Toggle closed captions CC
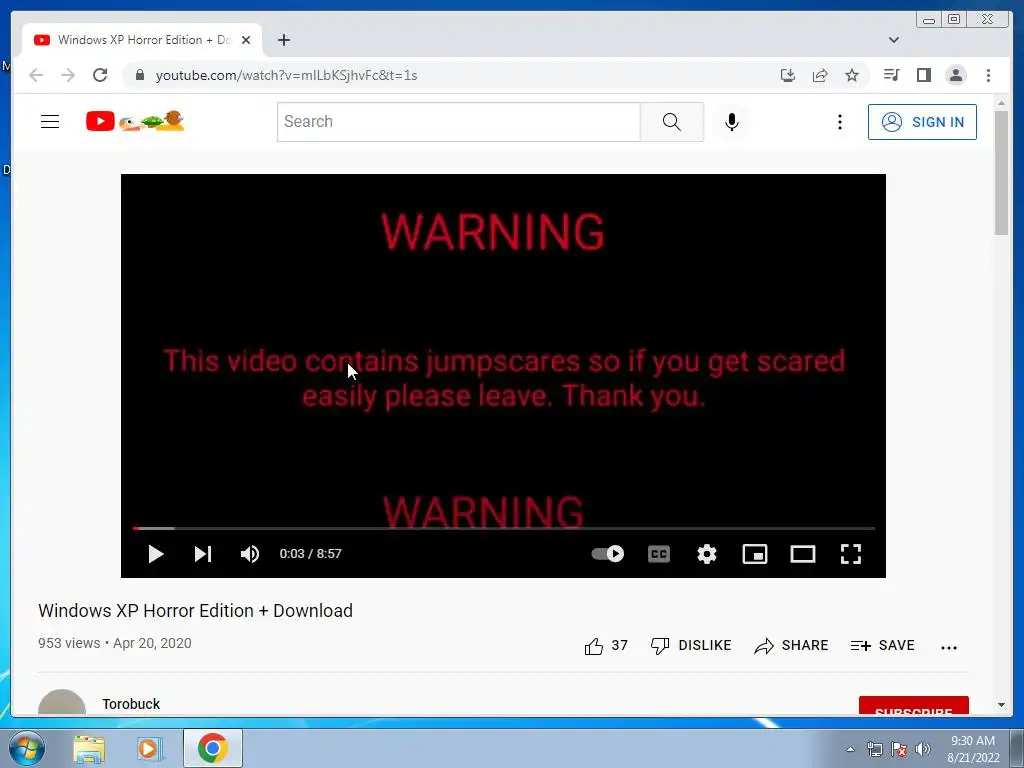 click(659, 554)
